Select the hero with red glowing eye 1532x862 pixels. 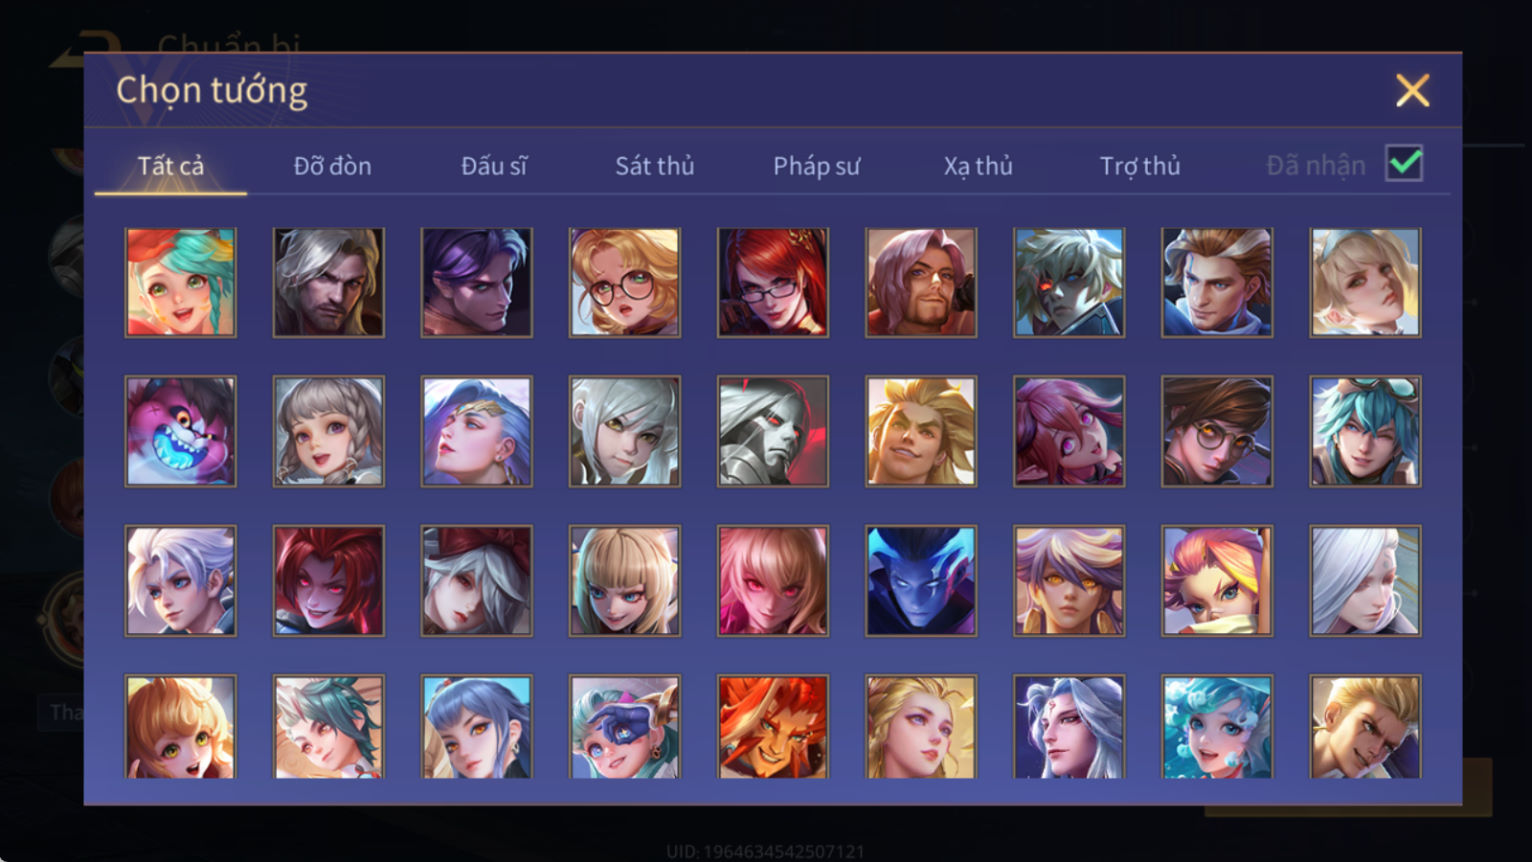click(x=1069, y=282)
